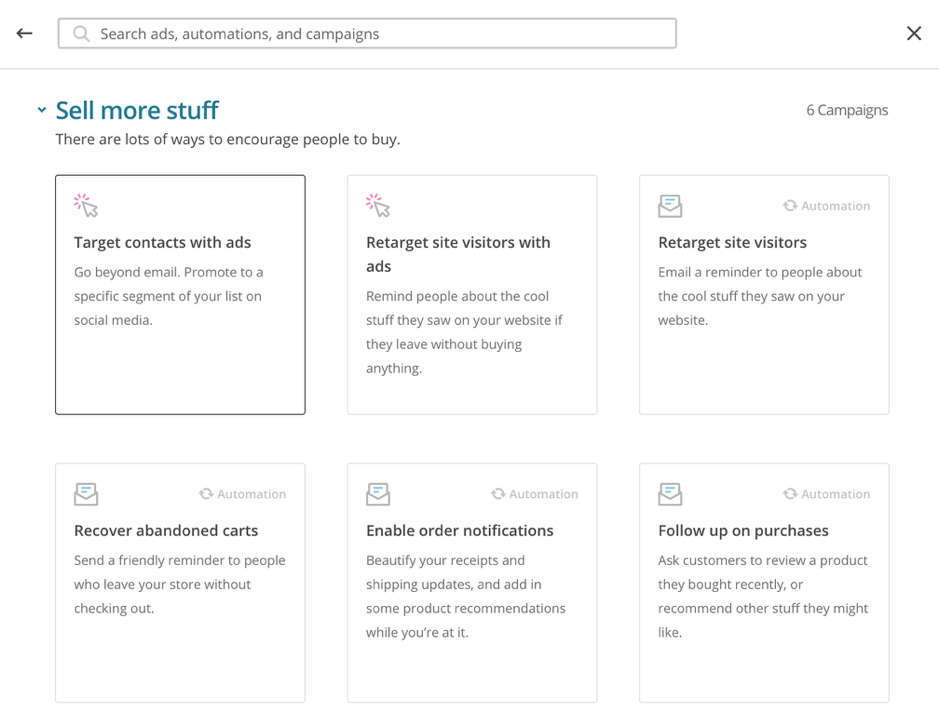Viewport: 939px width, 726px height.
Task: Click the back arrow at top left
Action: coord(23,33)
